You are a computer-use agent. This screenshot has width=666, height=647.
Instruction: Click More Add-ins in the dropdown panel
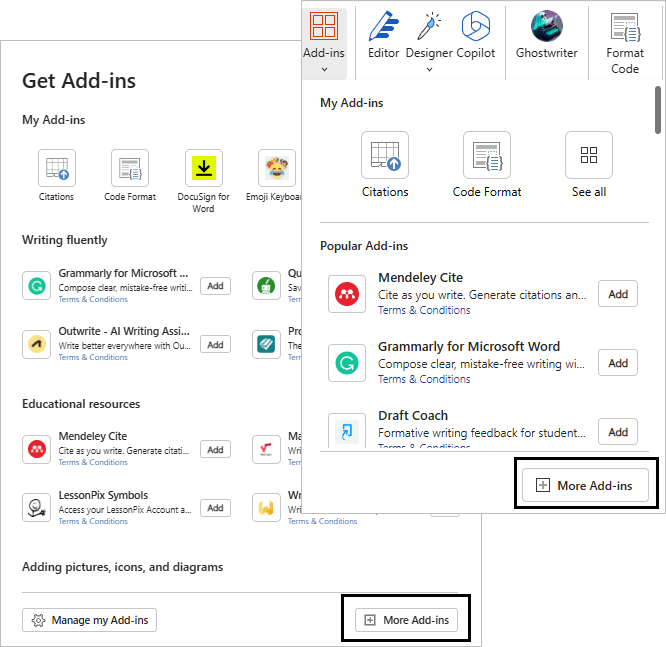pos(585,485)
